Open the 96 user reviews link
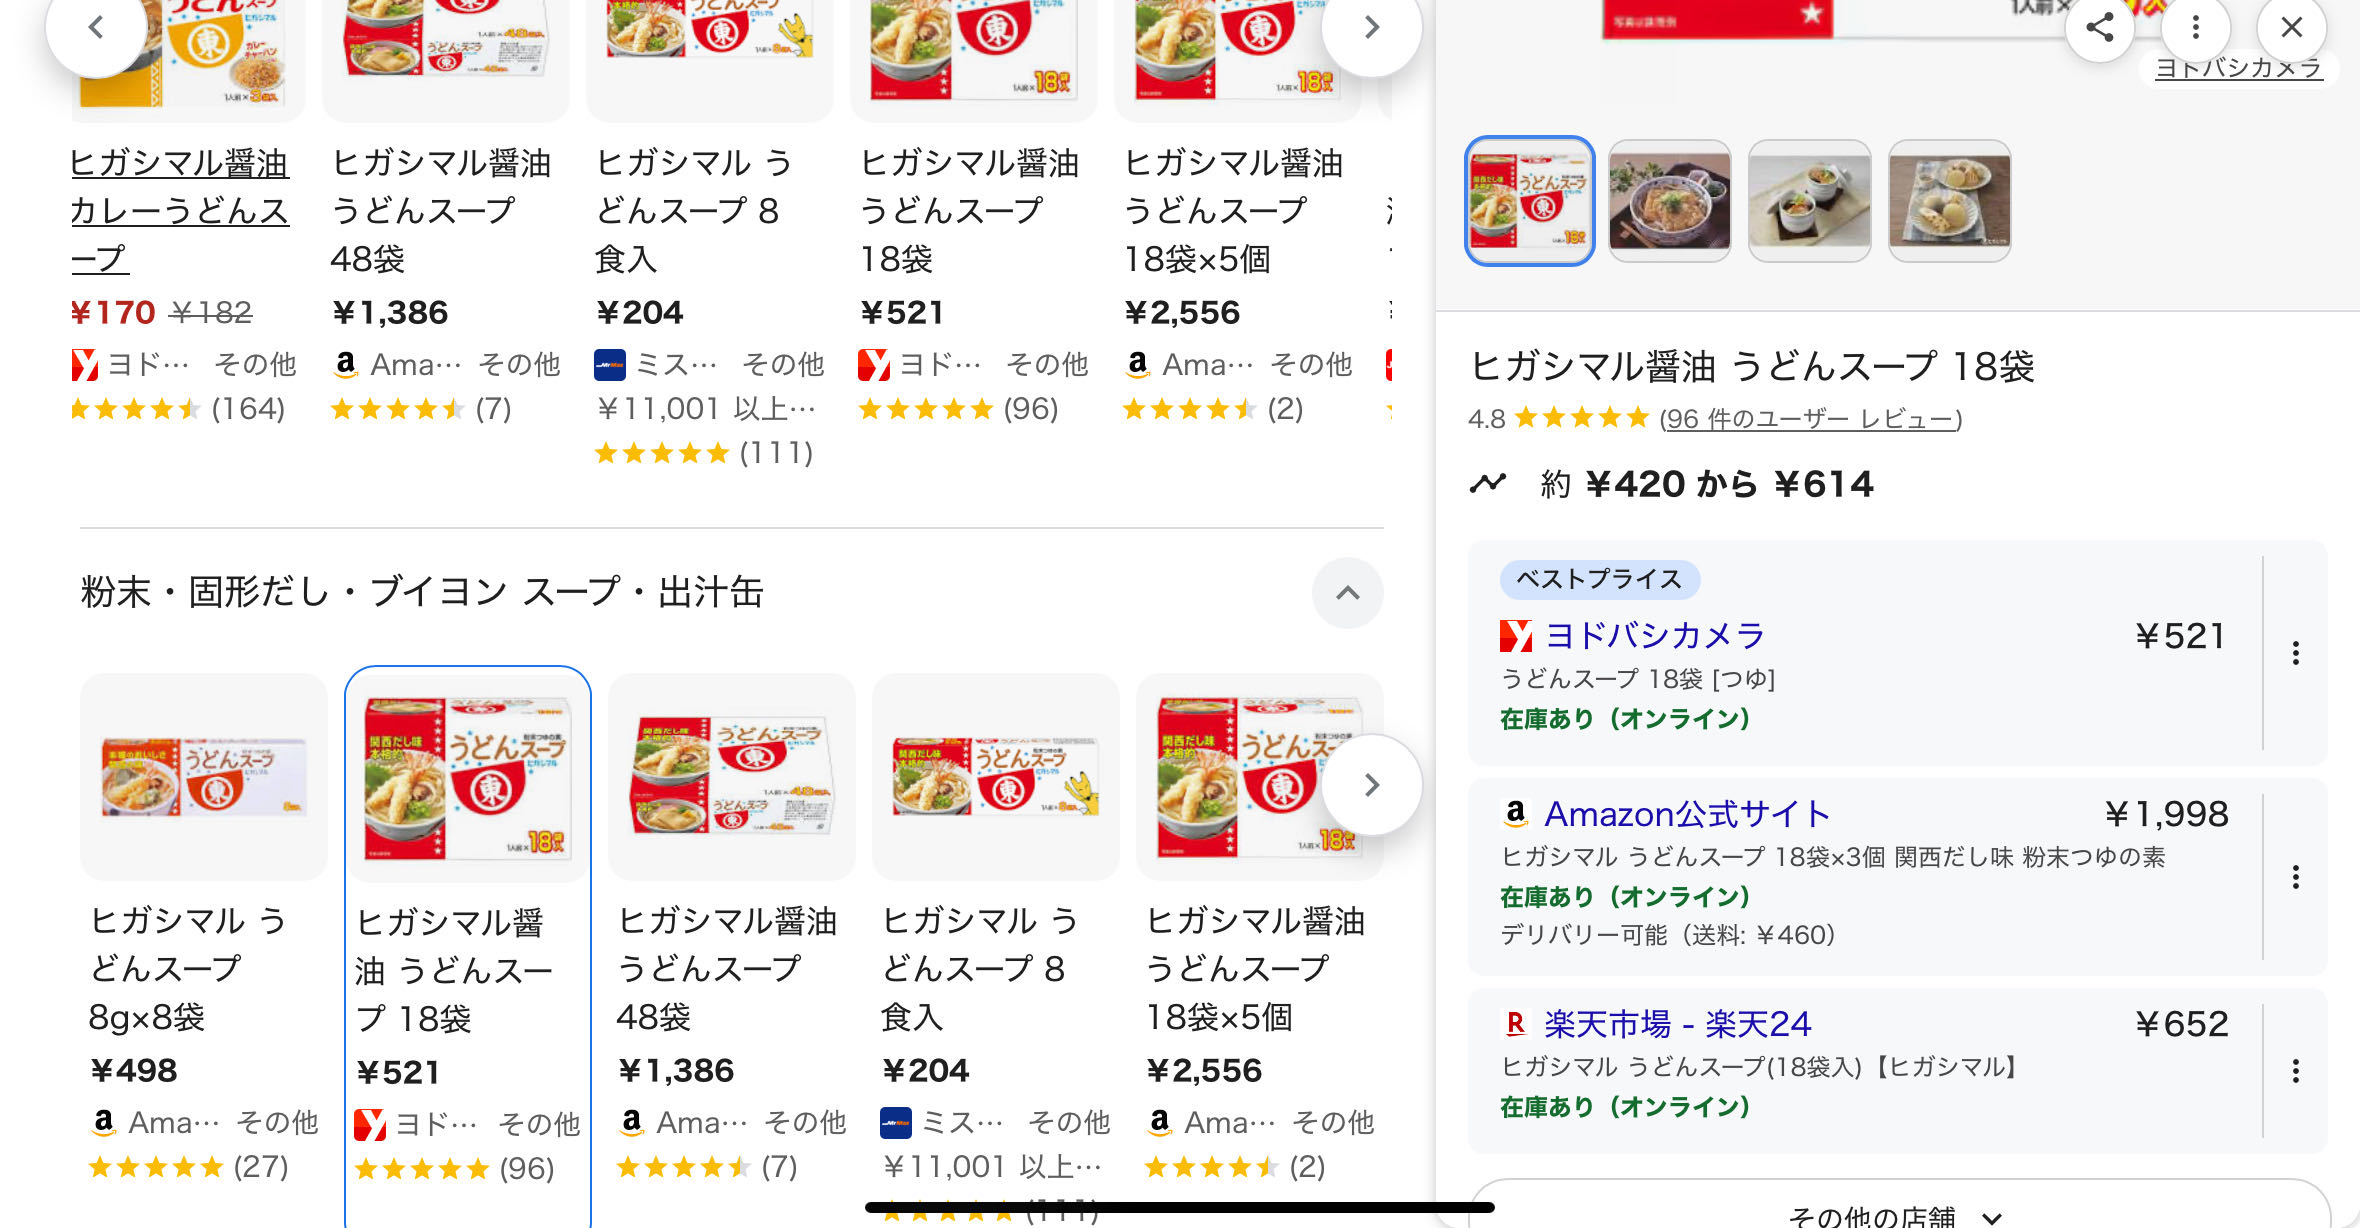This screenshot has height=1228, width=2360. 1810,419
